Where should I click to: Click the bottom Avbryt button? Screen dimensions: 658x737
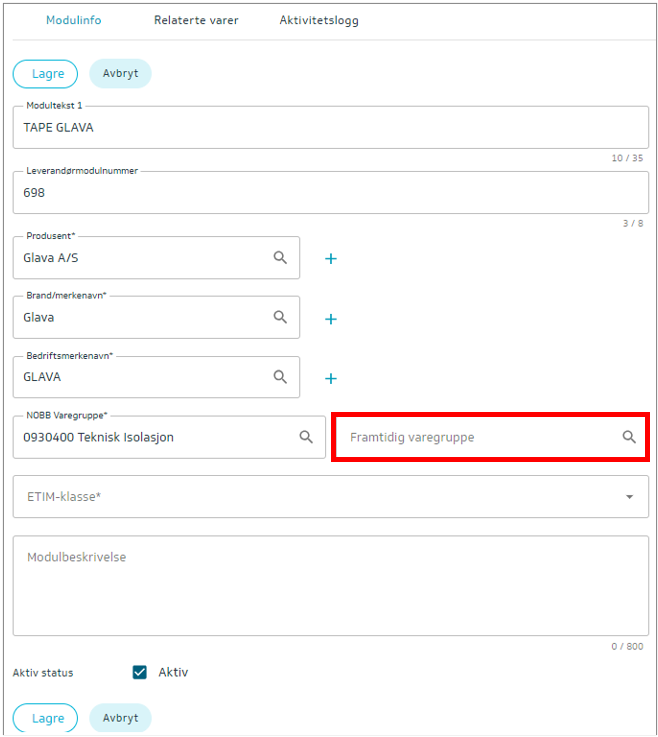coord(120,718)
